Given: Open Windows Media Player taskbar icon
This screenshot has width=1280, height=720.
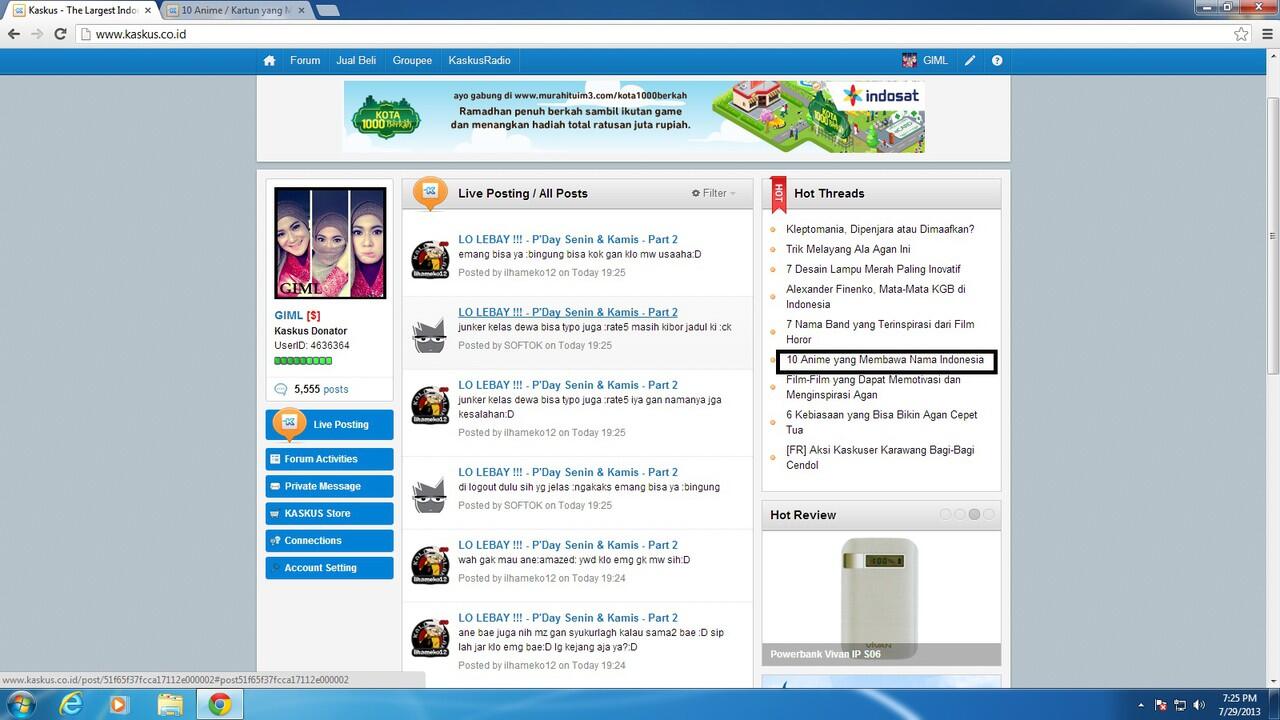Looking at the screenshot, I should click(x=119, y=704).
